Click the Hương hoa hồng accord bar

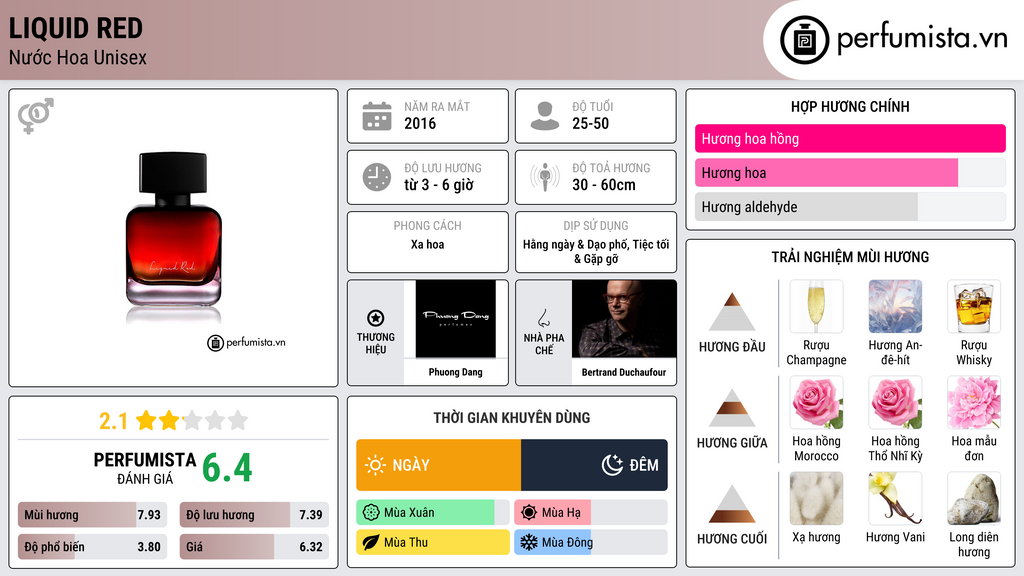(850, 138)
